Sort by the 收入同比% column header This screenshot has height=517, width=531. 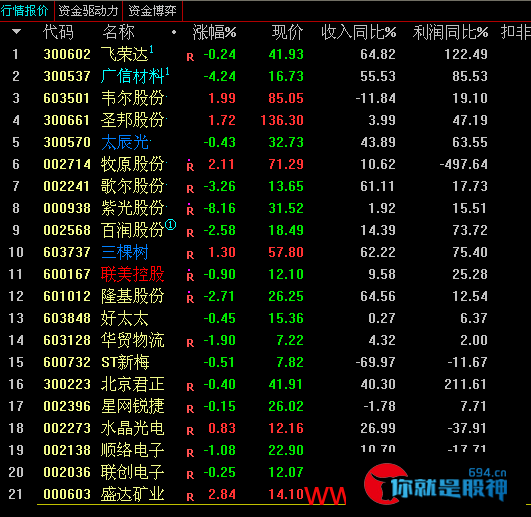pyautogui.click(x=359, y=33)
